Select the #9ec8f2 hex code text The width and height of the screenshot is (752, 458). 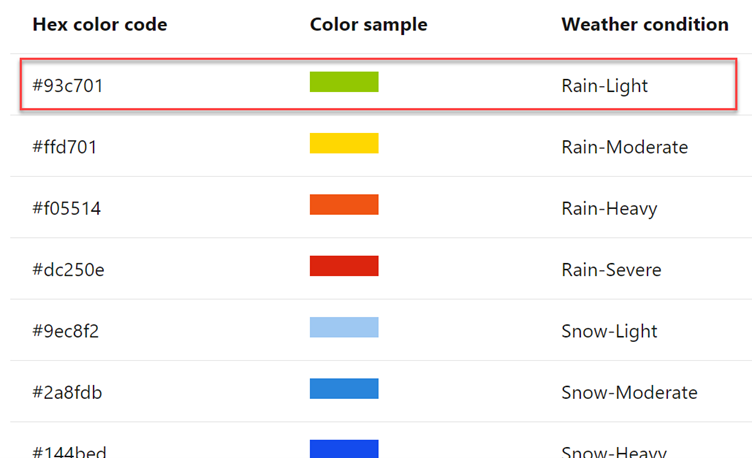click(66, 331)
